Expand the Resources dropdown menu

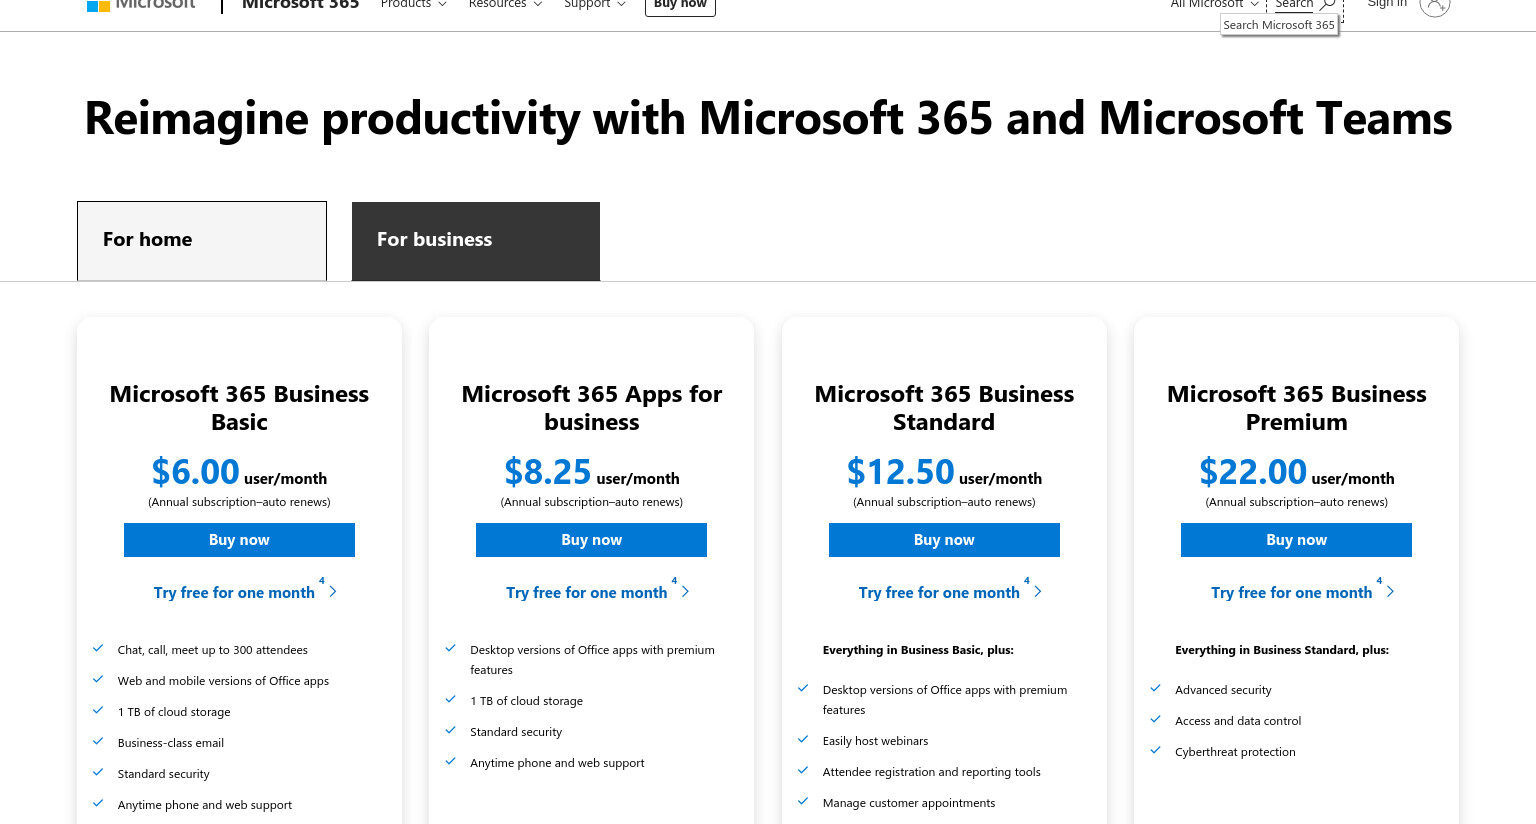[505, 5]
